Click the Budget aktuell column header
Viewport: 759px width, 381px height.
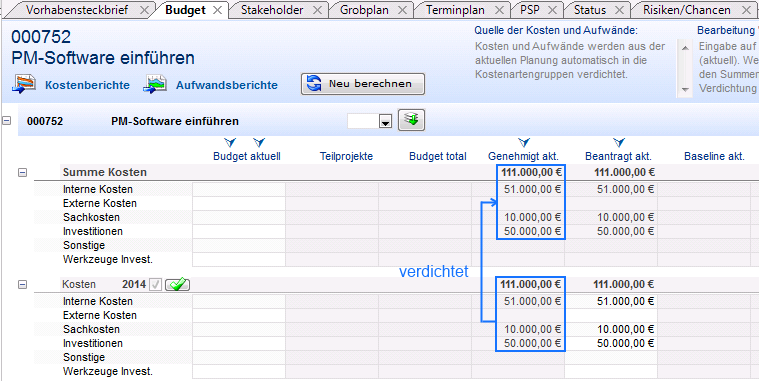pyautogui.click(x=247, y=156)
